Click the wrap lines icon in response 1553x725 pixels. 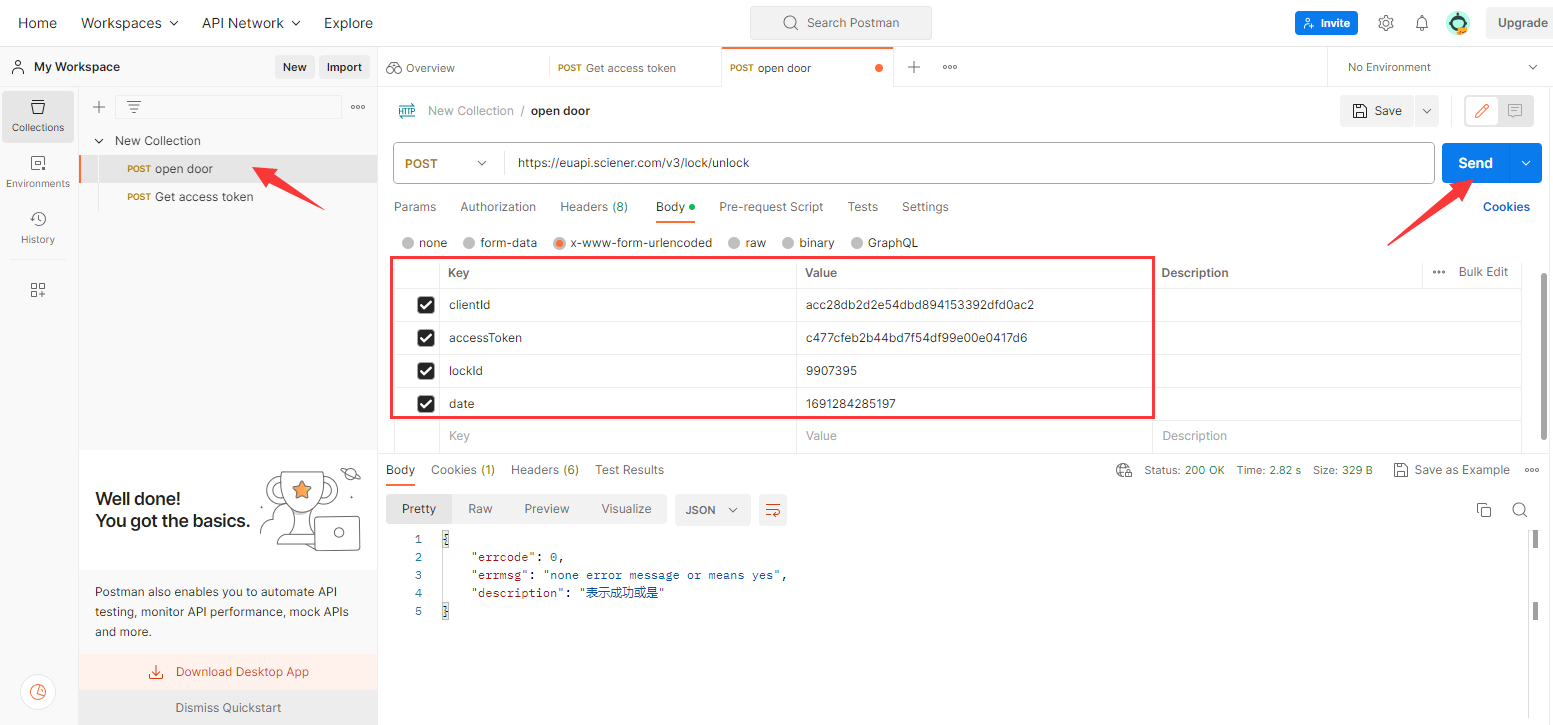pos(772,510)
